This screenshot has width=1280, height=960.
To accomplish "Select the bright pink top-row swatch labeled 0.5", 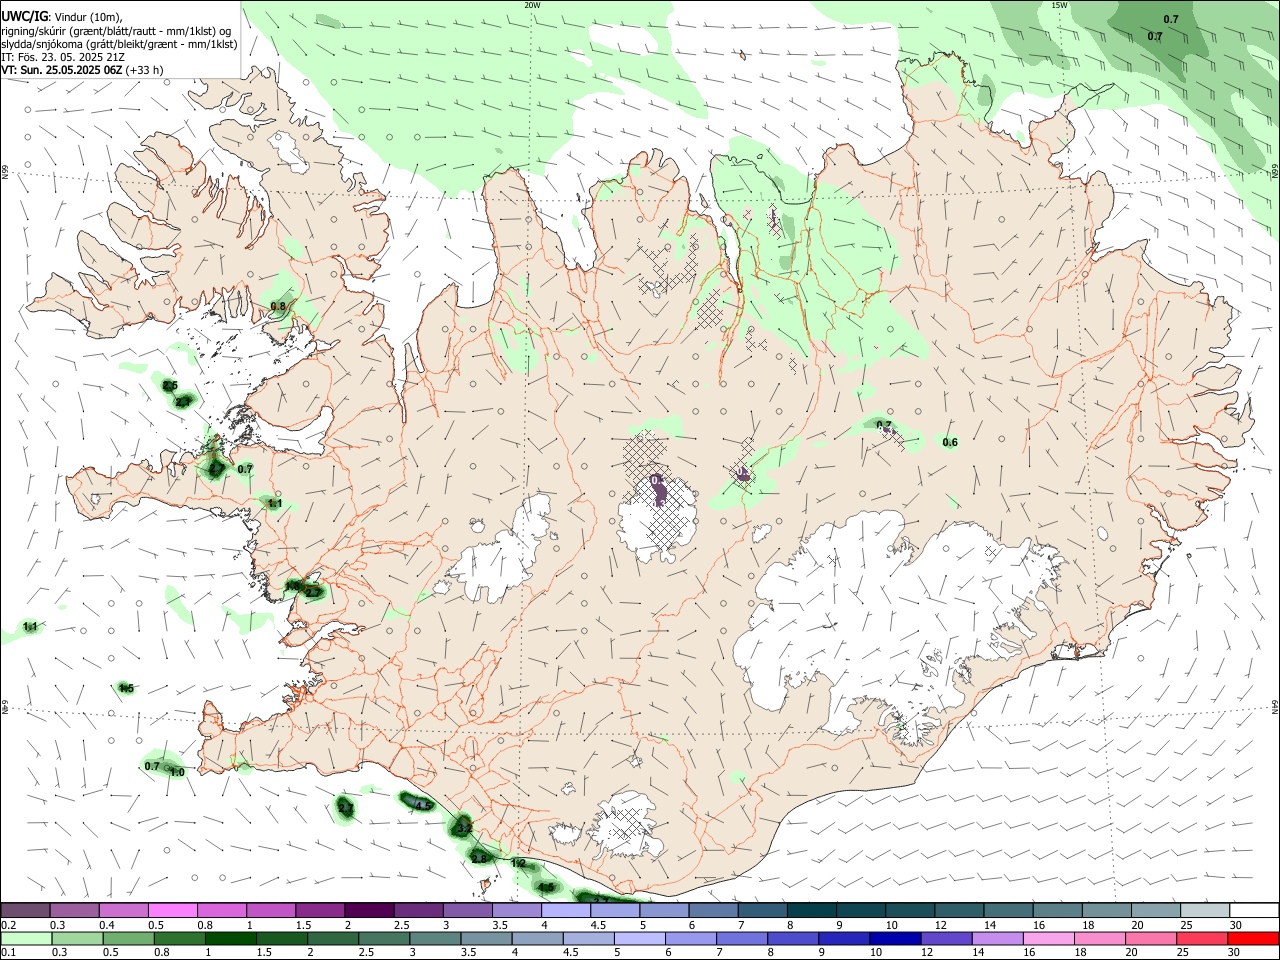I will [172, 910].
